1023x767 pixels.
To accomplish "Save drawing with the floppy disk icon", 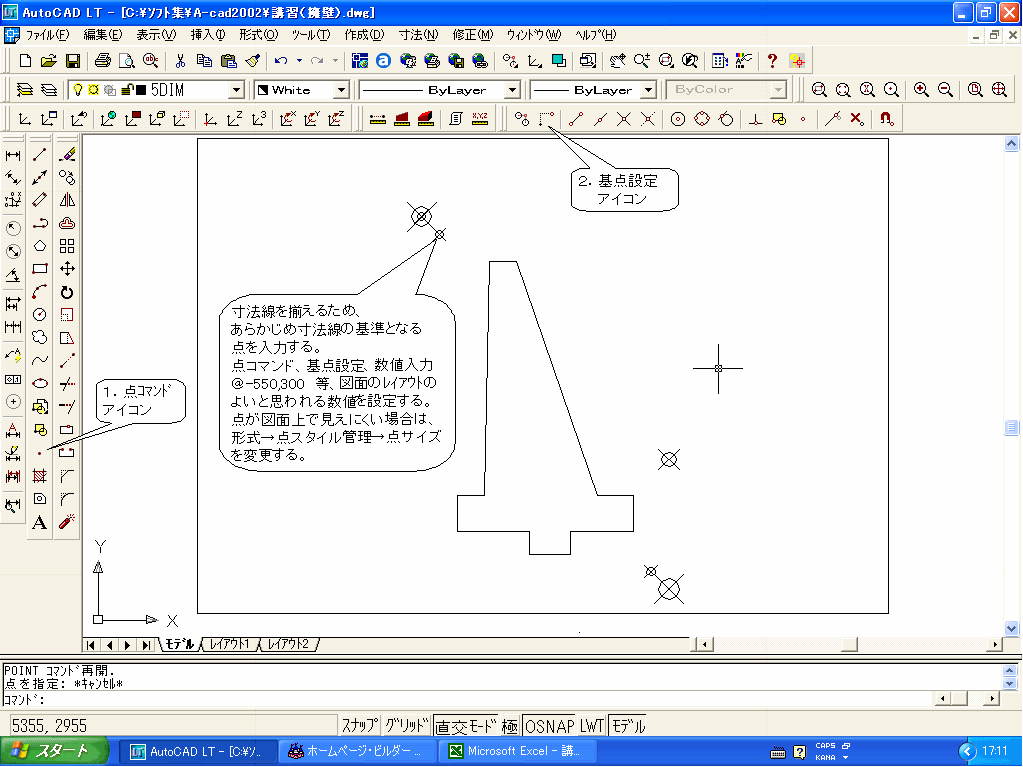I will [x=72, y=61].
